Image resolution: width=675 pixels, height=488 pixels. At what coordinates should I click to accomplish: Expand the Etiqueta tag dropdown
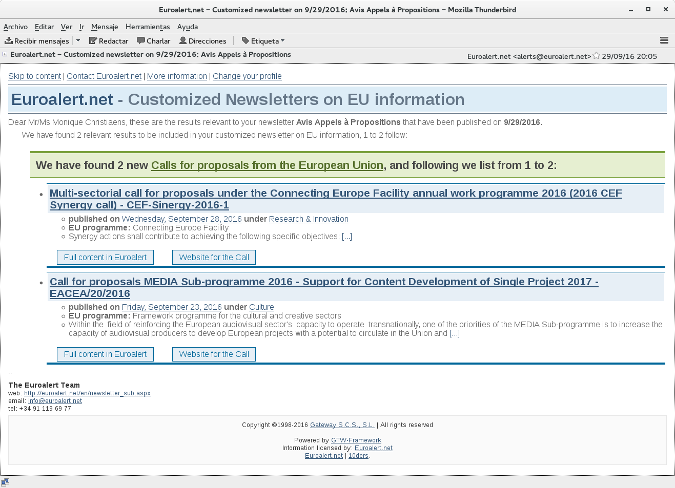pyautogui.click(x=263, y=41)
